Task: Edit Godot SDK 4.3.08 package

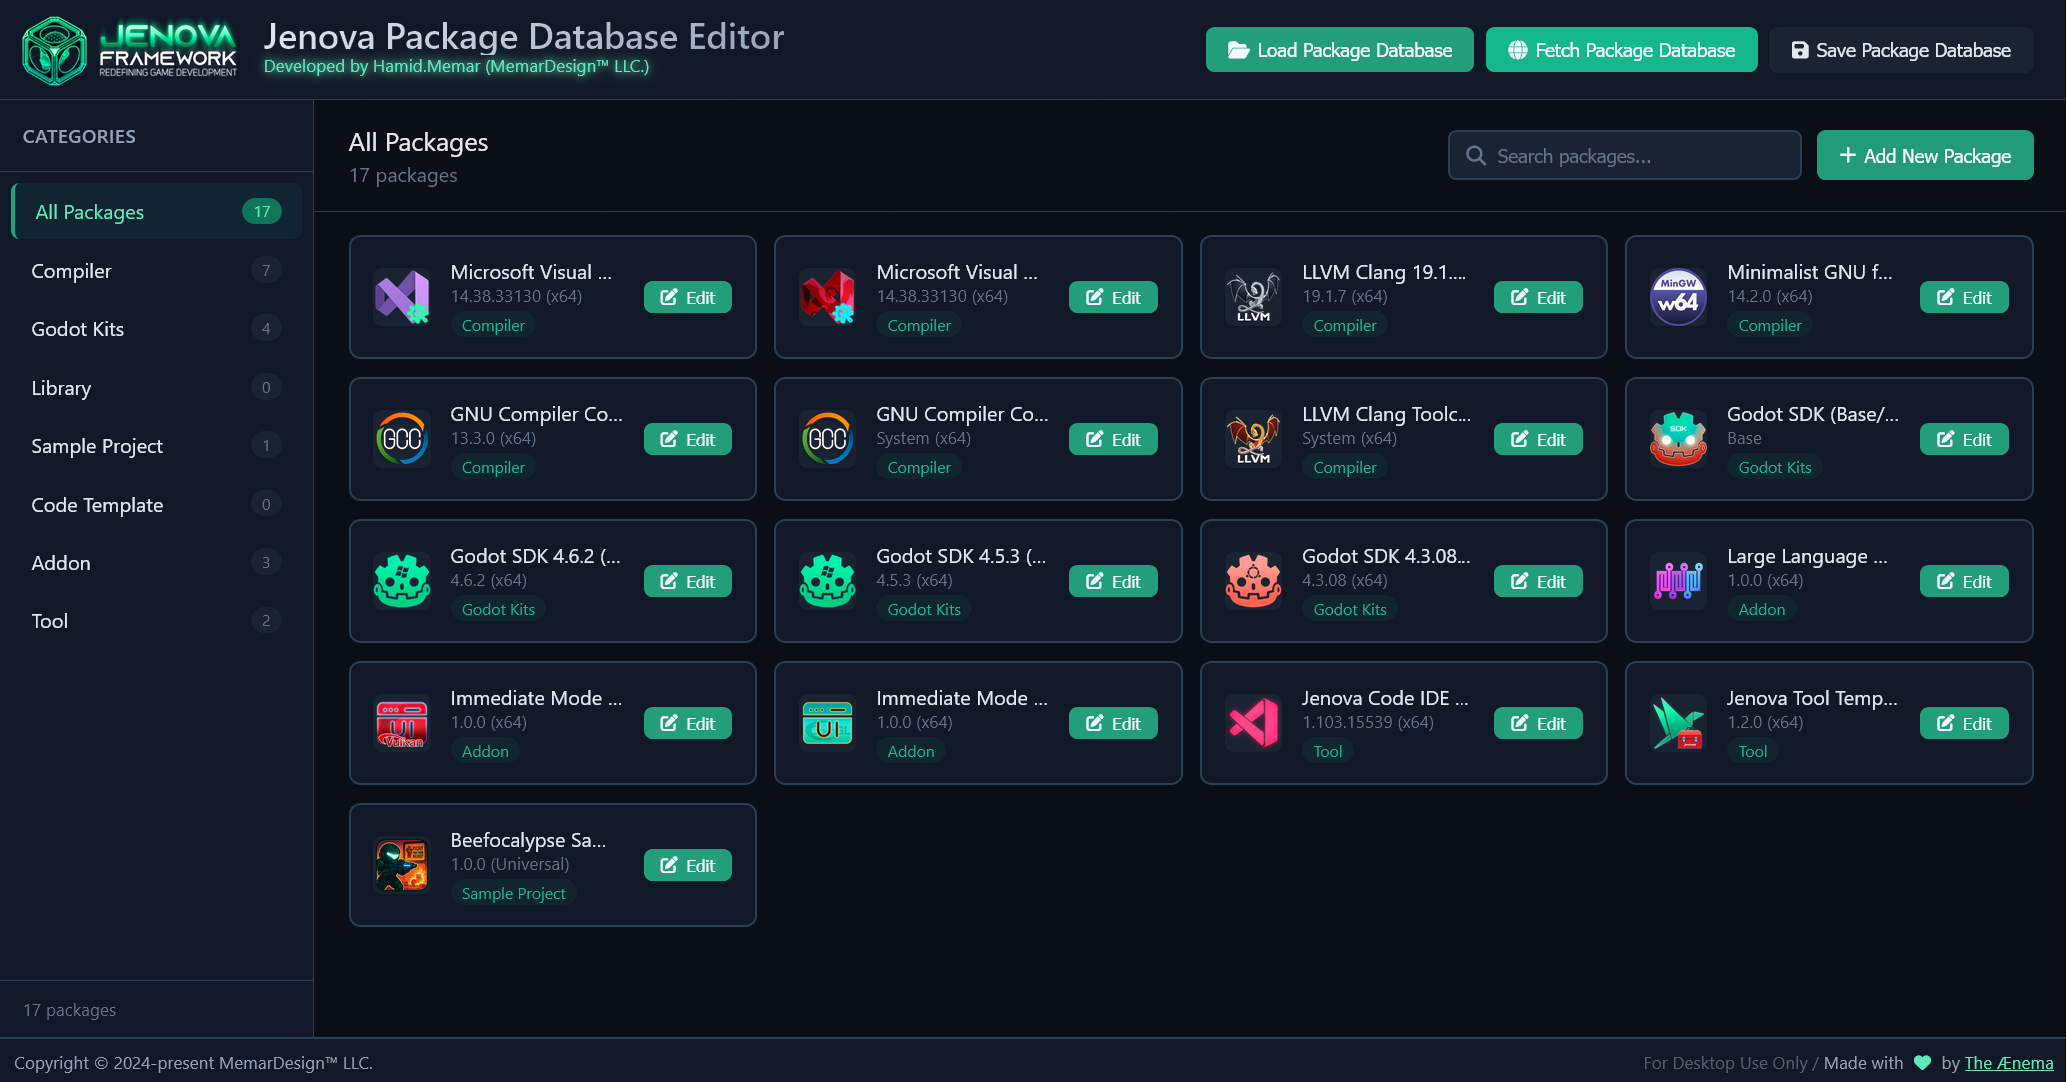Action: coord(1538,581)
